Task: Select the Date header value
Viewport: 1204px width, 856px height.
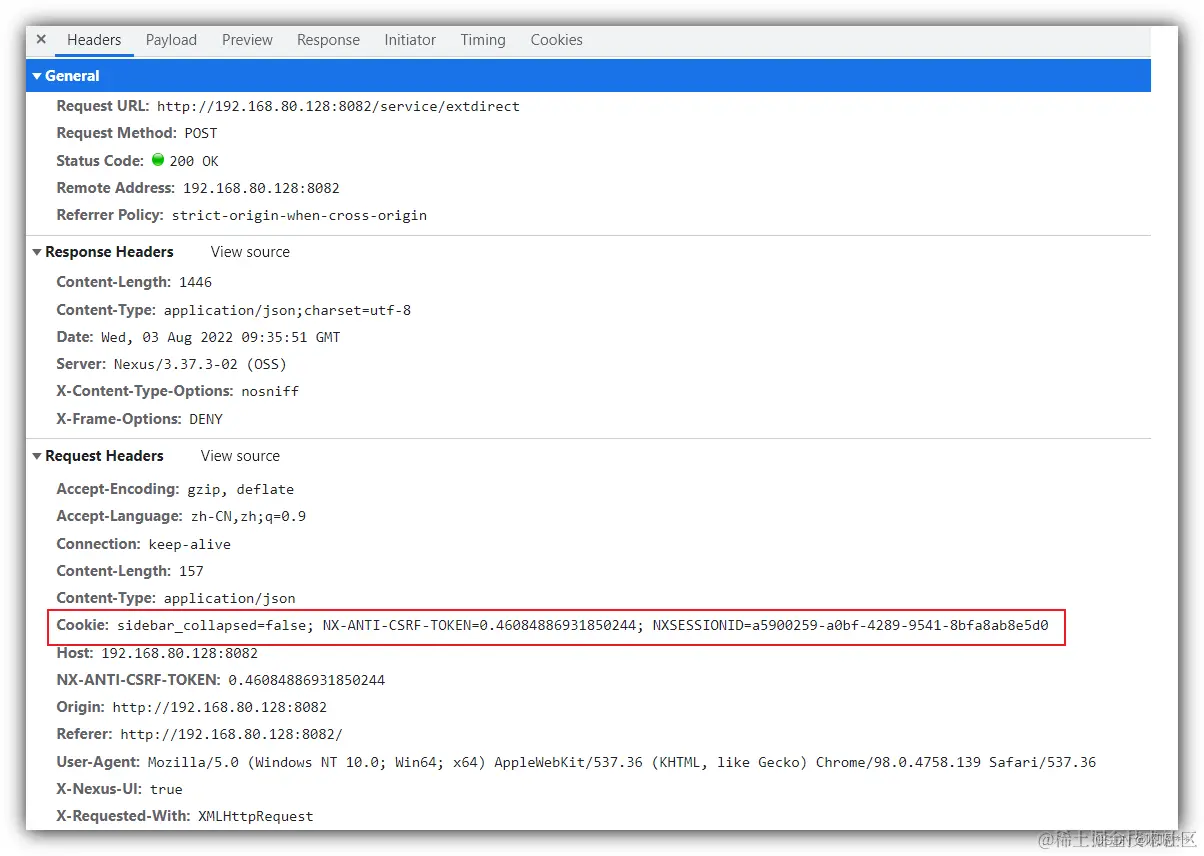Action: tap(220, 337)
